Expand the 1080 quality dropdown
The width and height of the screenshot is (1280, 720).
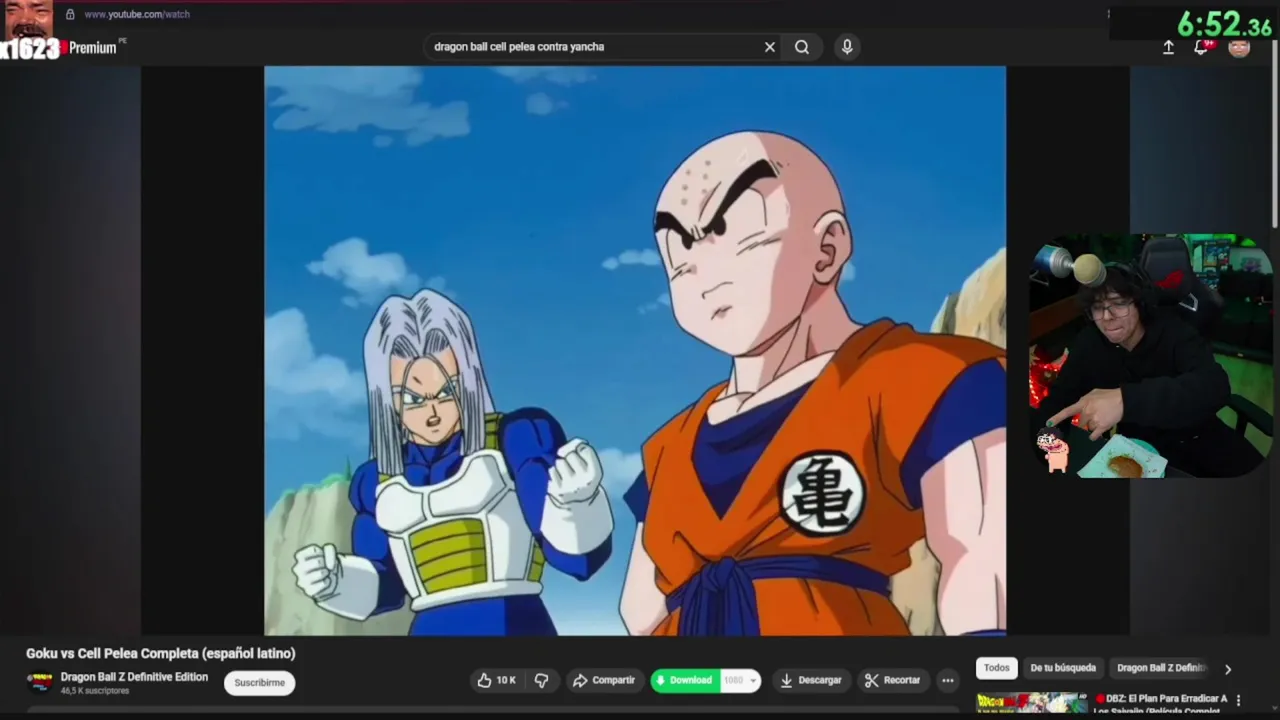coord(741,680)
